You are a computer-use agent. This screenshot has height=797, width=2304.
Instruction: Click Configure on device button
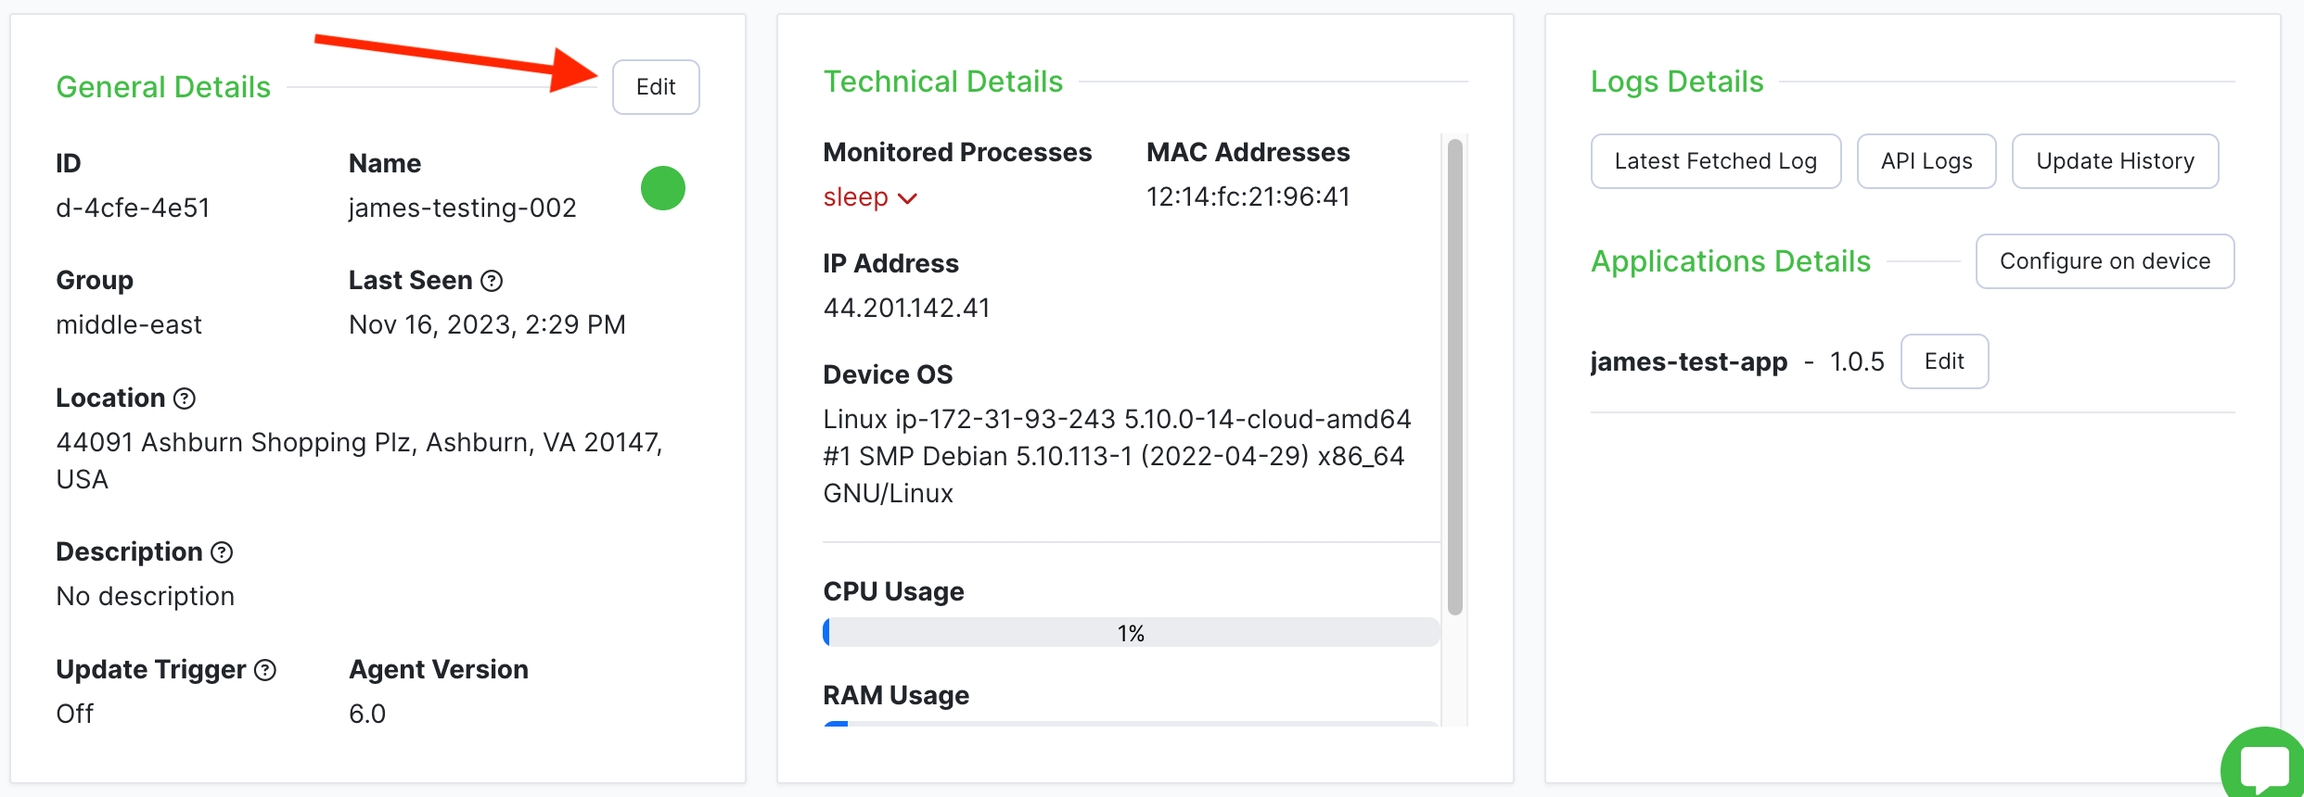(x=2104, y=261)
